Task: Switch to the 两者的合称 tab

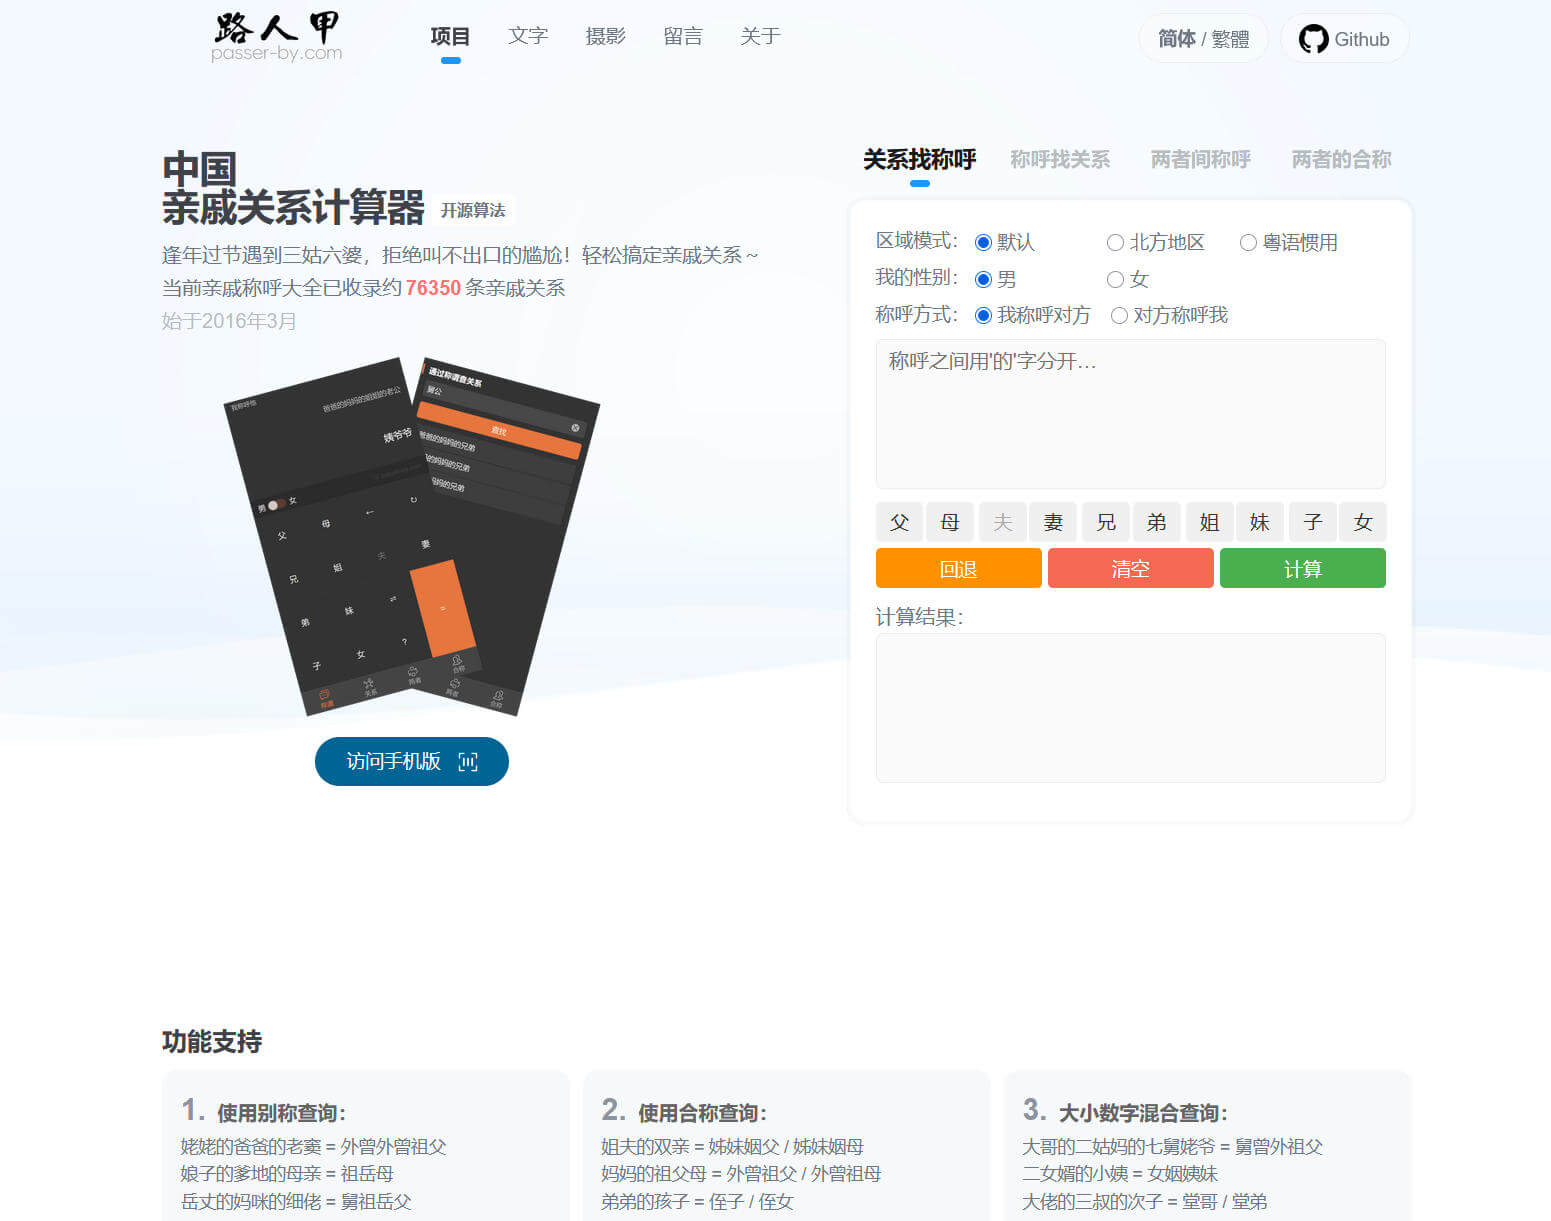Action: coord(1340,158)
